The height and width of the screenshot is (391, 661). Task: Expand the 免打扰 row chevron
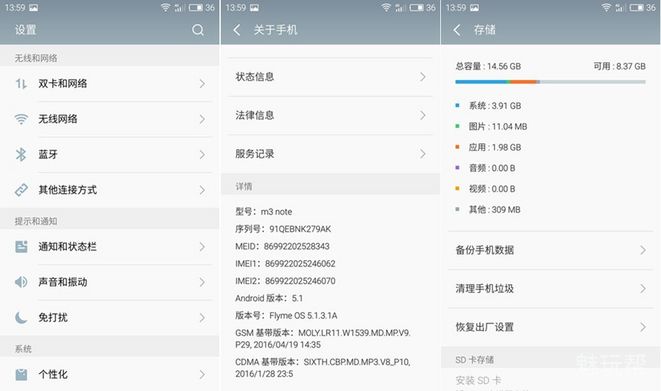coord(202,317)
